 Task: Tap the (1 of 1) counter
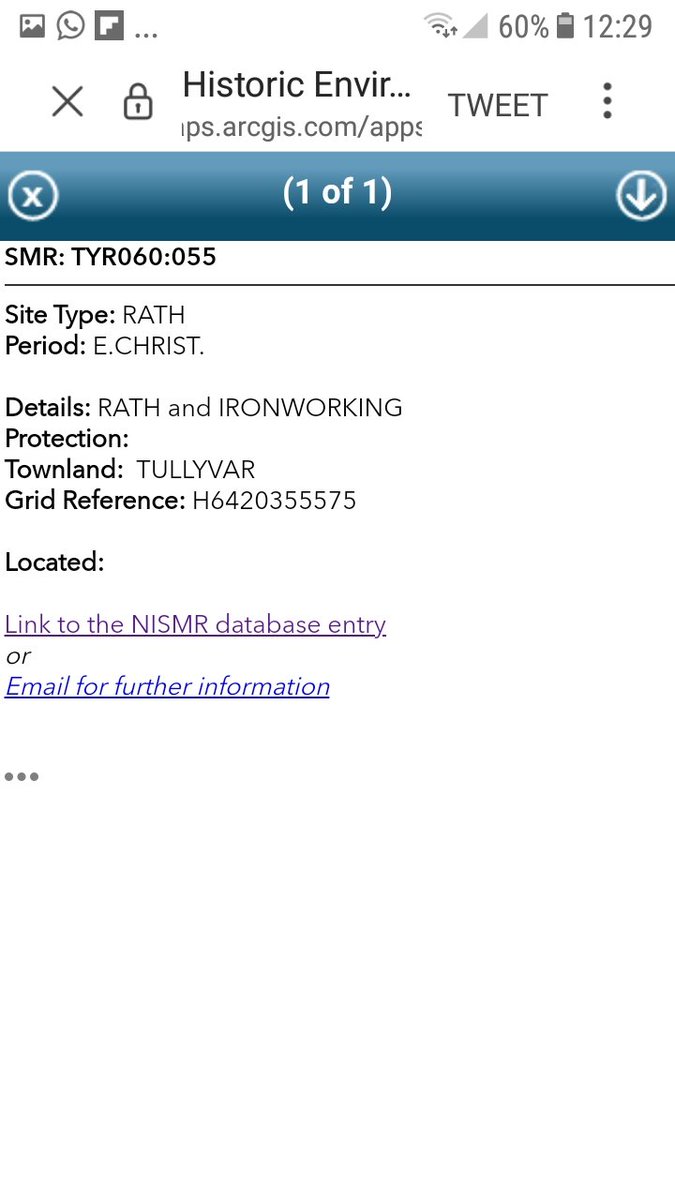click(337, 191)
